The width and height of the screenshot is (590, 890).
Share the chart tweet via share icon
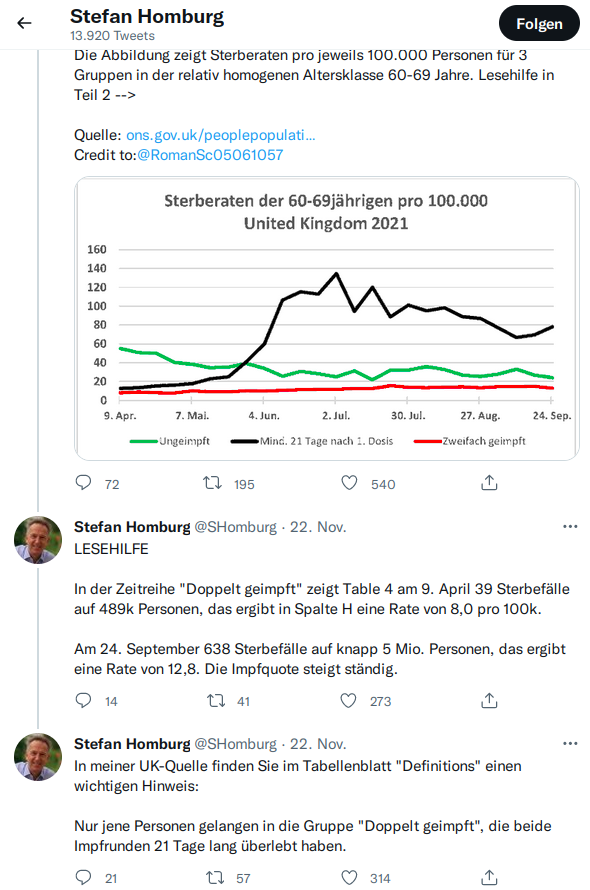tap(489, 483)
